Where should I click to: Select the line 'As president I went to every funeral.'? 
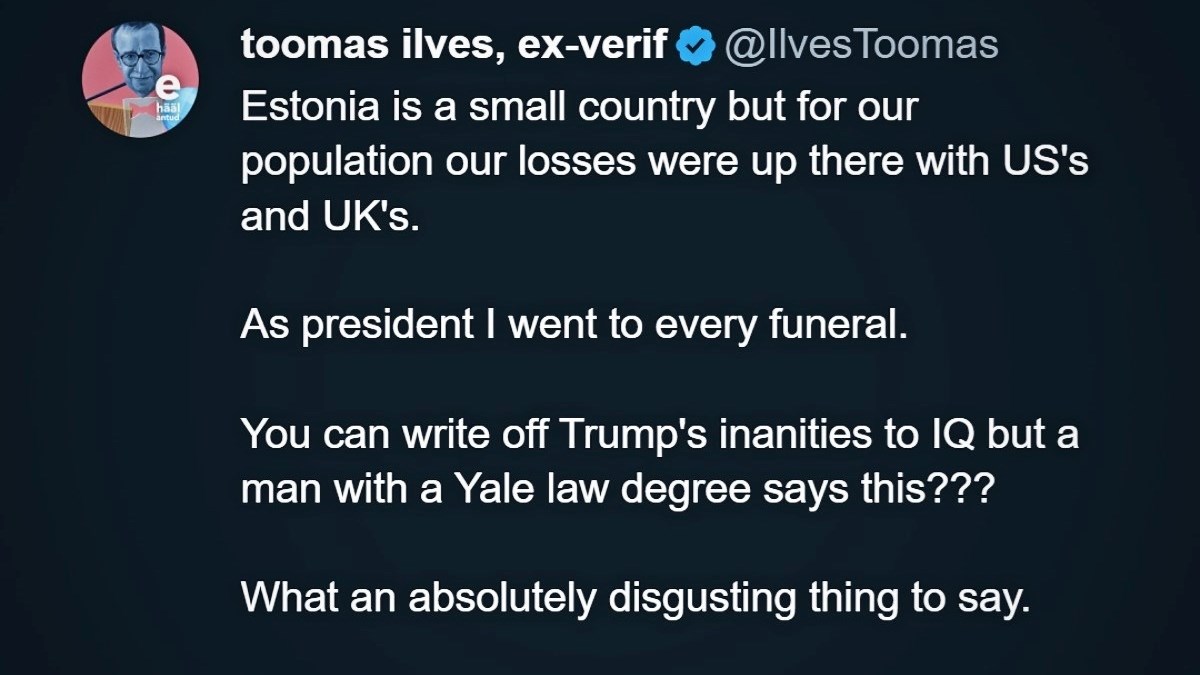pyautogui.click(x=574, y=327)
